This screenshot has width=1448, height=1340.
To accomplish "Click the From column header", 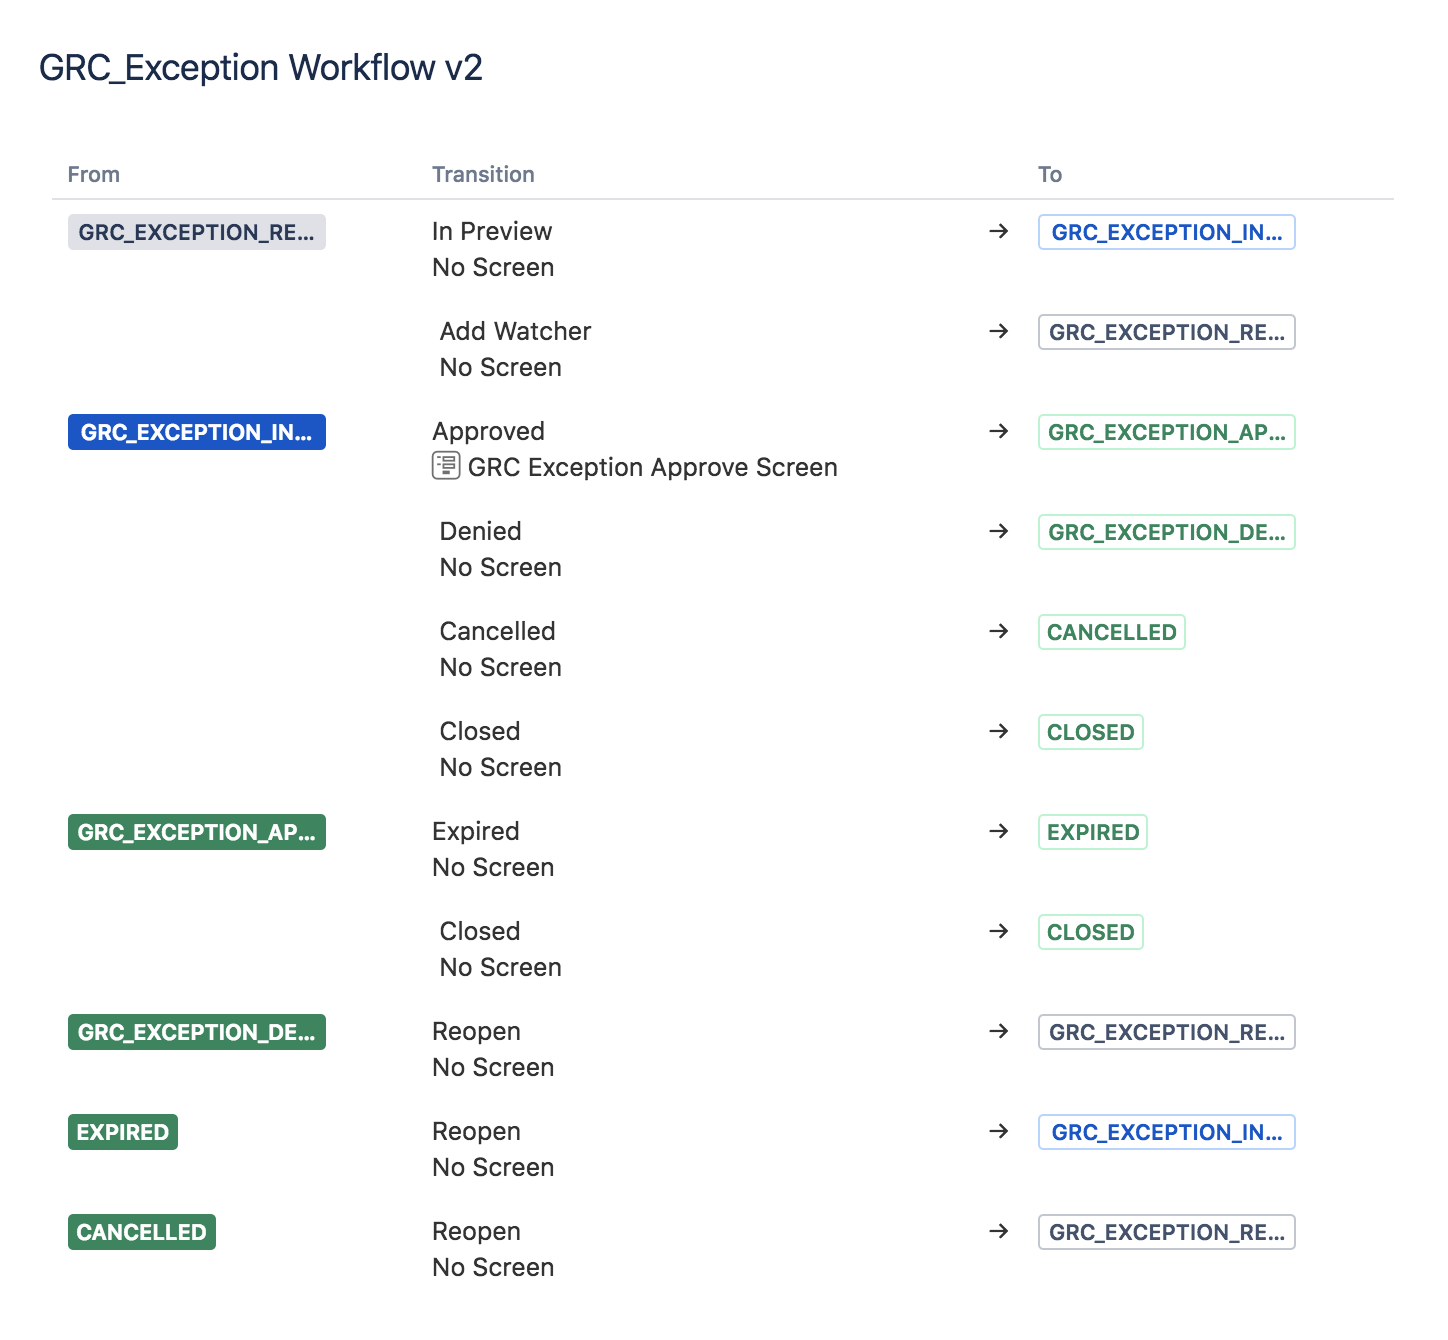I will pos(93,174).
